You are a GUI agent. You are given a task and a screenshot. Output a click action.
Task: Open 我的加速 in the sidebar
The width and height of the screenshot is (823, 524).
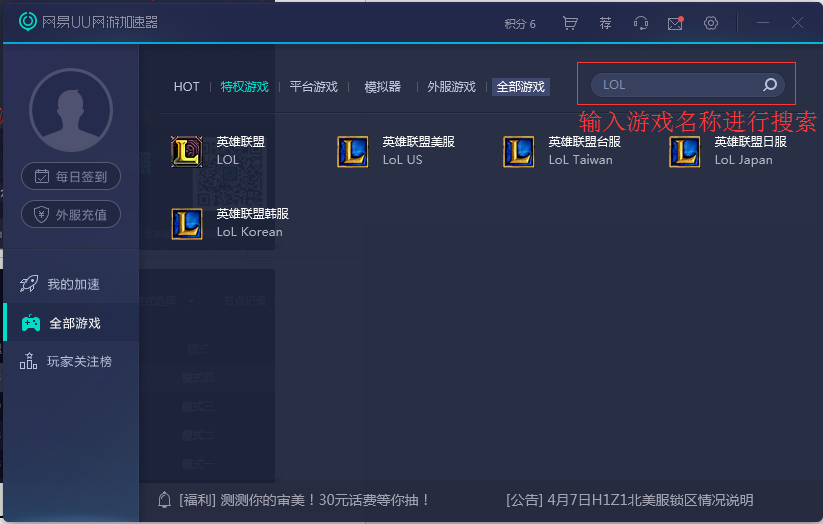click(71, 284)
